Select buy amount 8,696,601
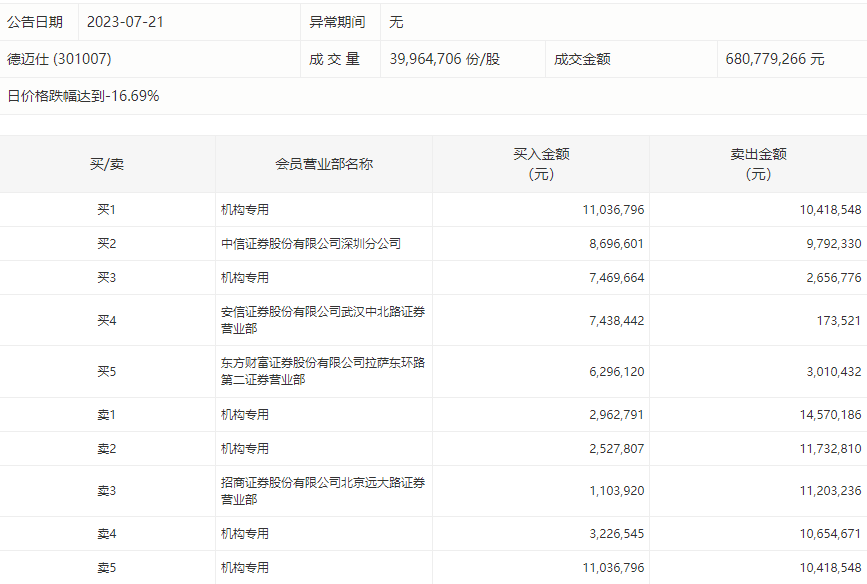Viewport: 867px width, 584px height. [x=617, y=244]
